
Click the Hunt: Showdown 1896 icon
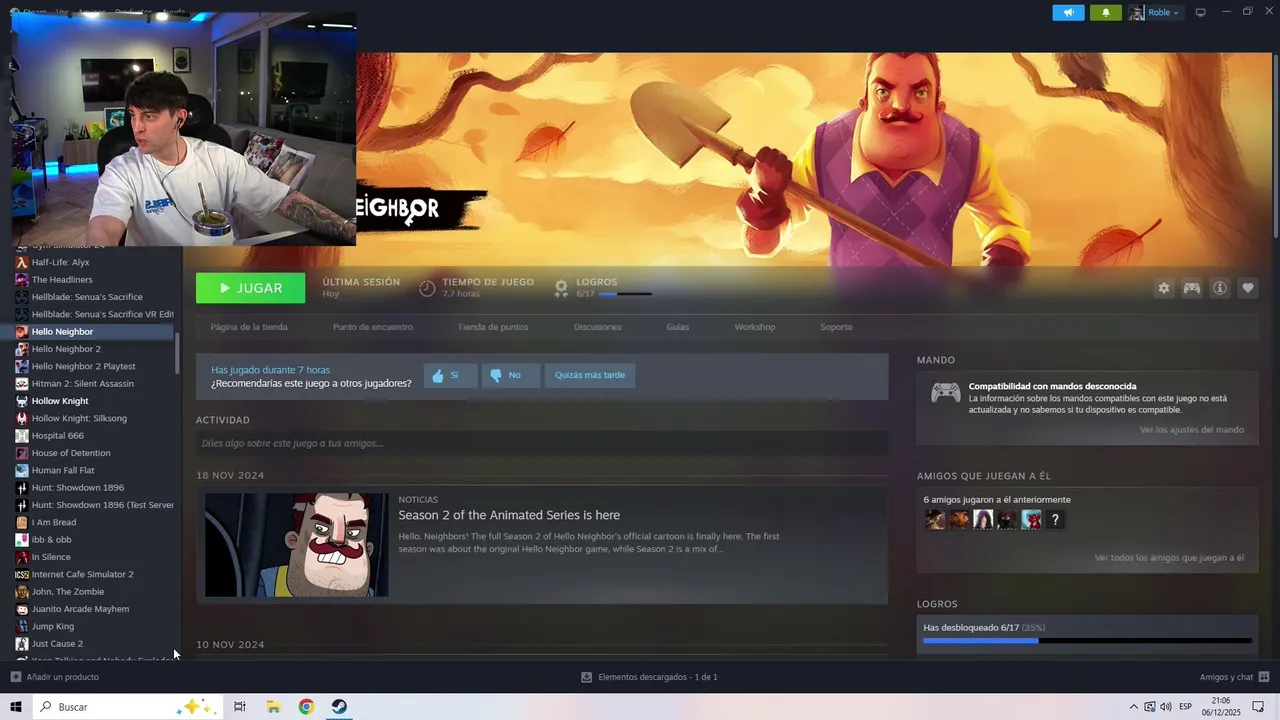21,488
